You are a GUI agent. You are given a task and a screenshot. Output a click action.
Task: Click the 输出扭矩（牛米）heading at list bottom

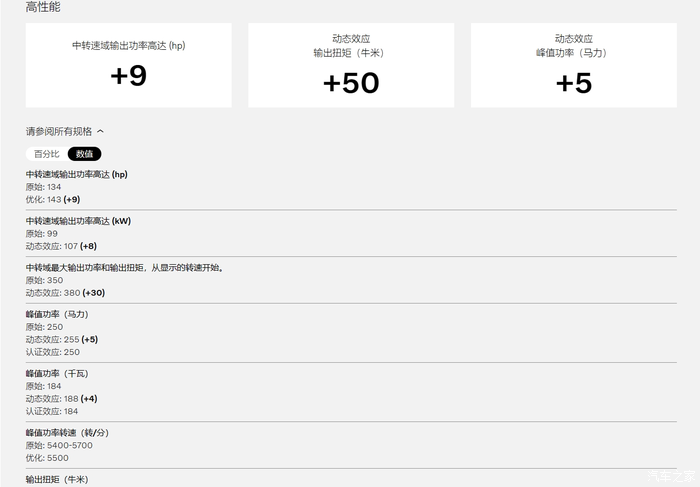(x=57, y=479)
